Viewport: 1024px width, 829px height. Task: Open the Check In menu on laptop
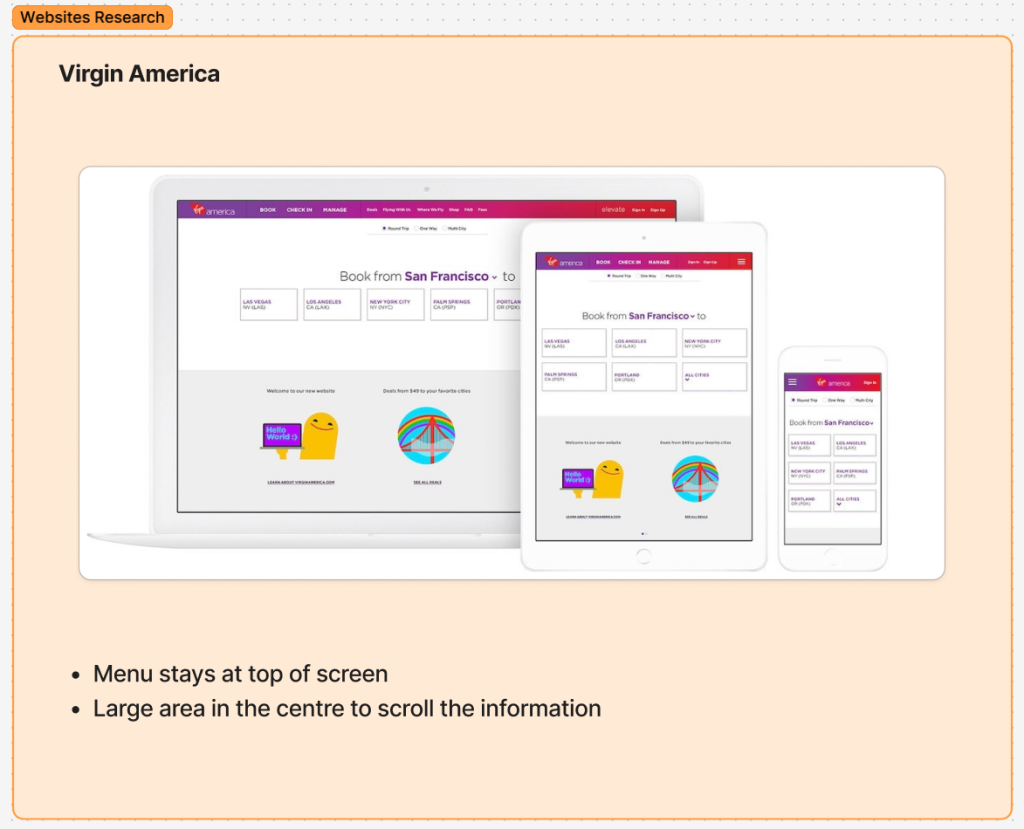point(299,210)
